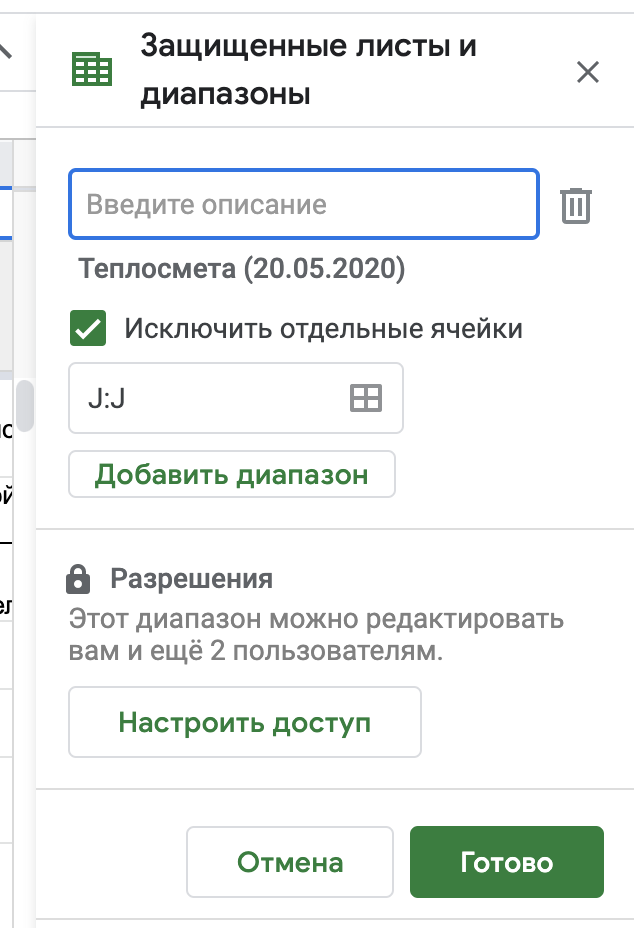Click the Разрешения section heading
This screenshot has width=634, height=928.
tap(191, 579)
